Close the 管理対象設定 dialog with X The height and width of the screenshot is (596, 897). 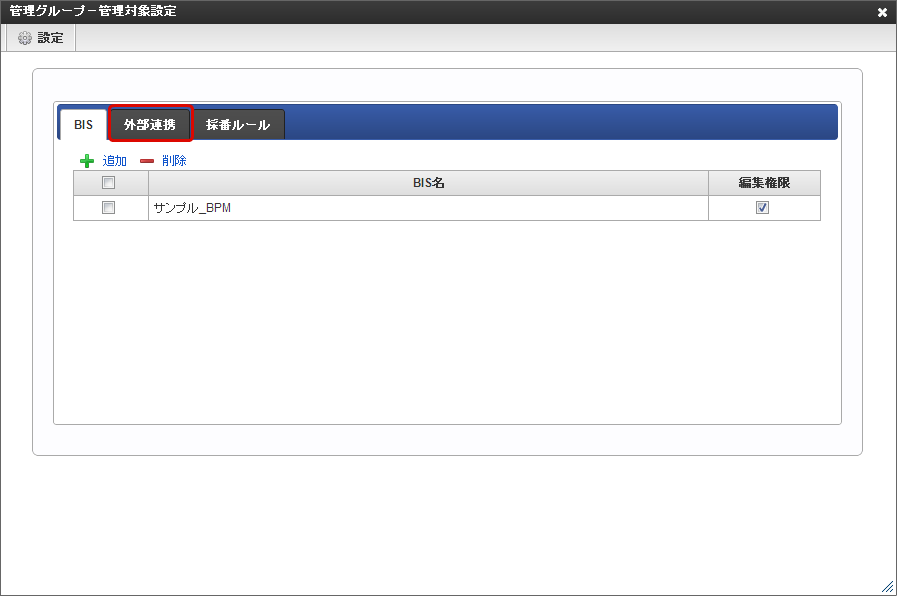click(882, 12)
